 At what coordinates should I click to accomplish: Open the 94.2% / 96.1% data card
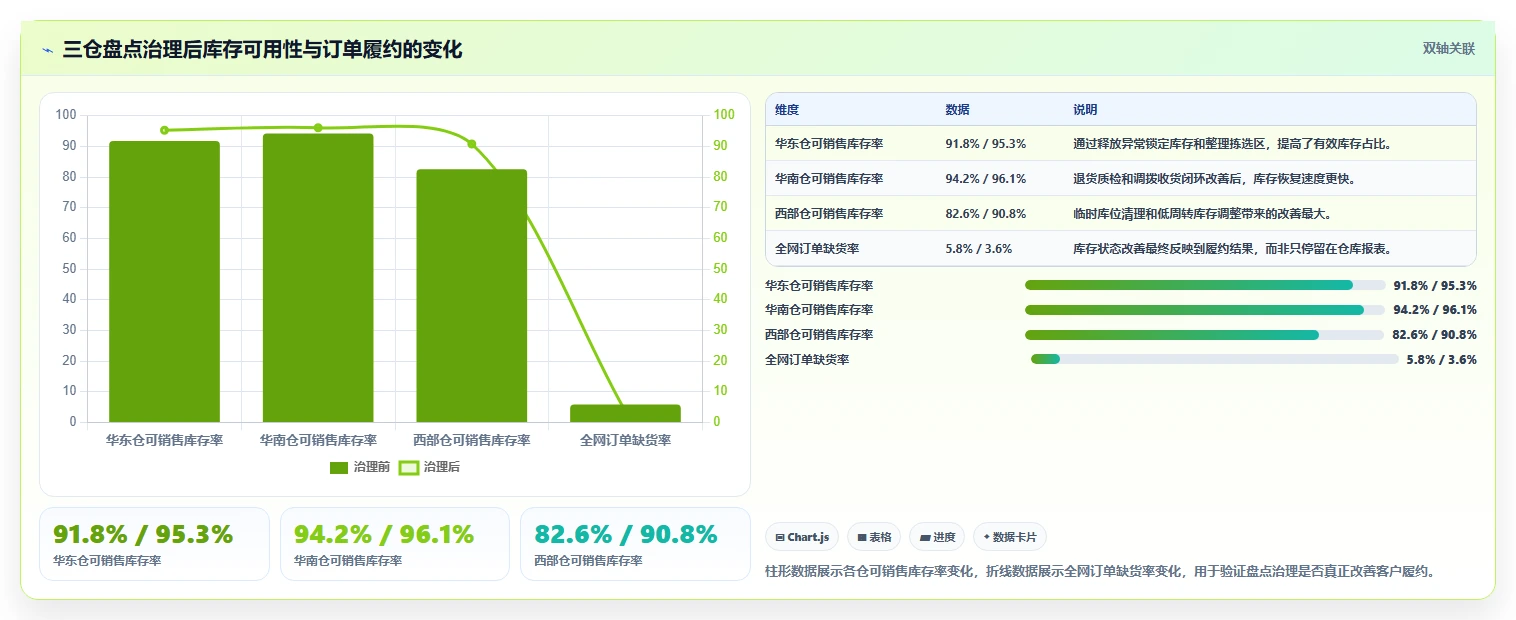coord(395,544)
